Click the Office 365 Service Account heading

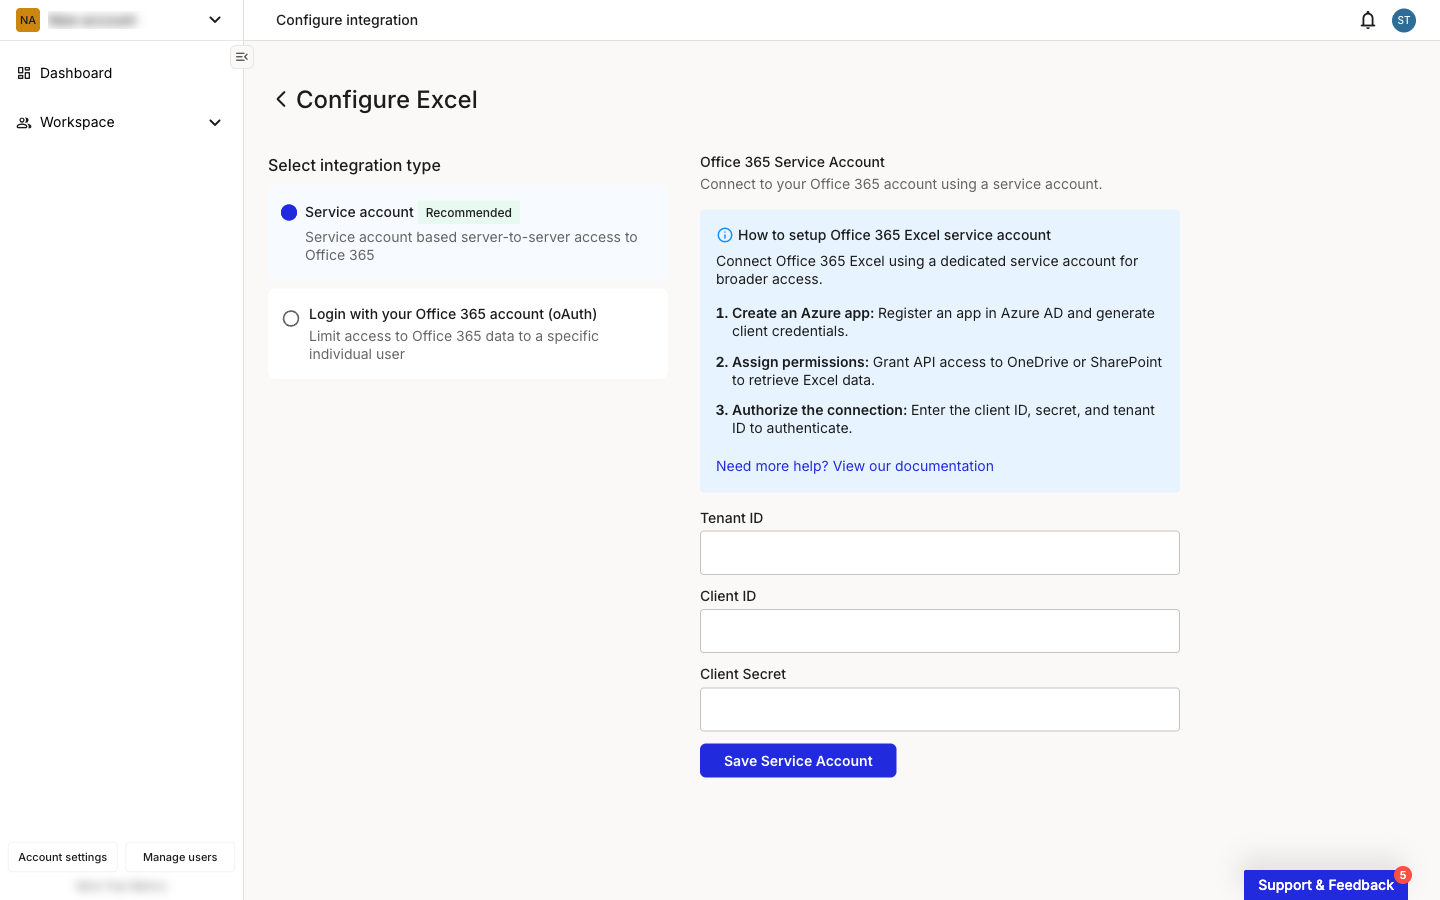(792, 162)
